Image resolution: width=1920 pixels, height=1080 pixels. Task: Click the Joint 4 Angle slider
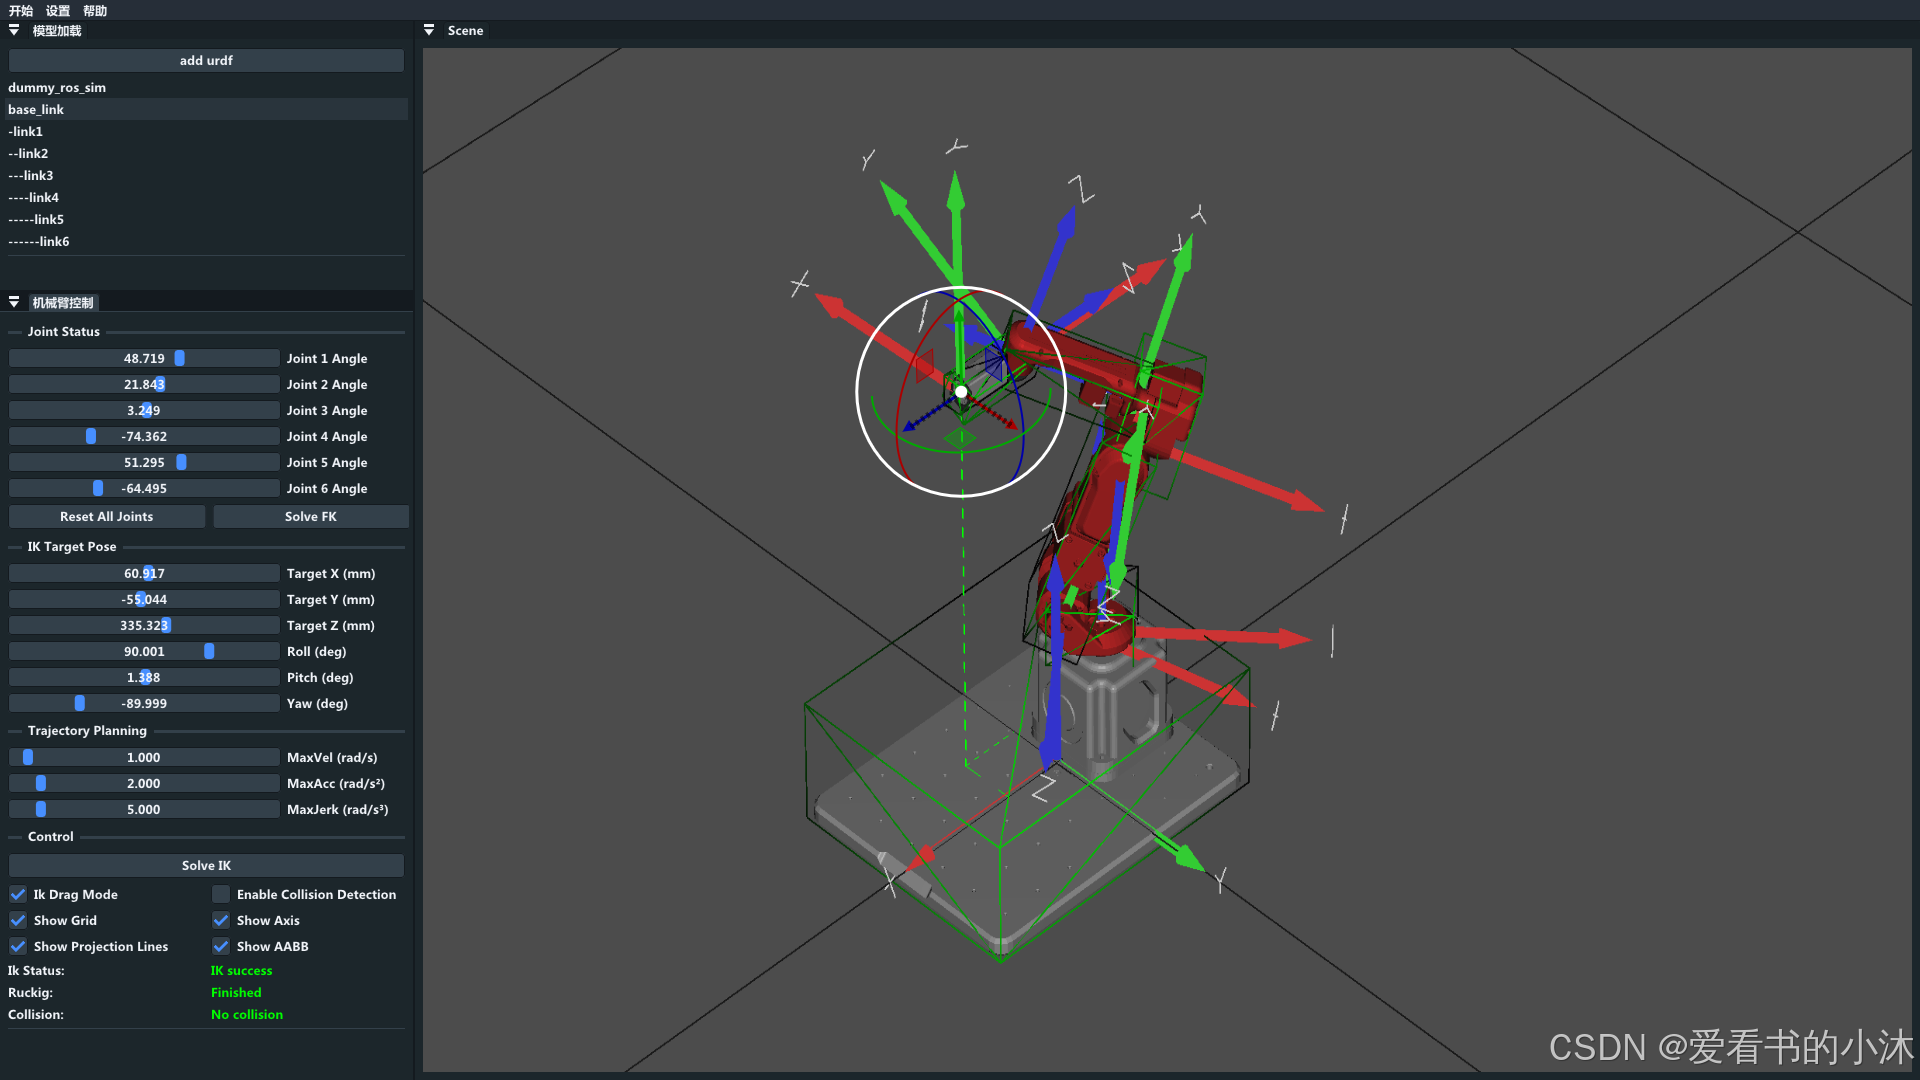[x=144, y=436]
